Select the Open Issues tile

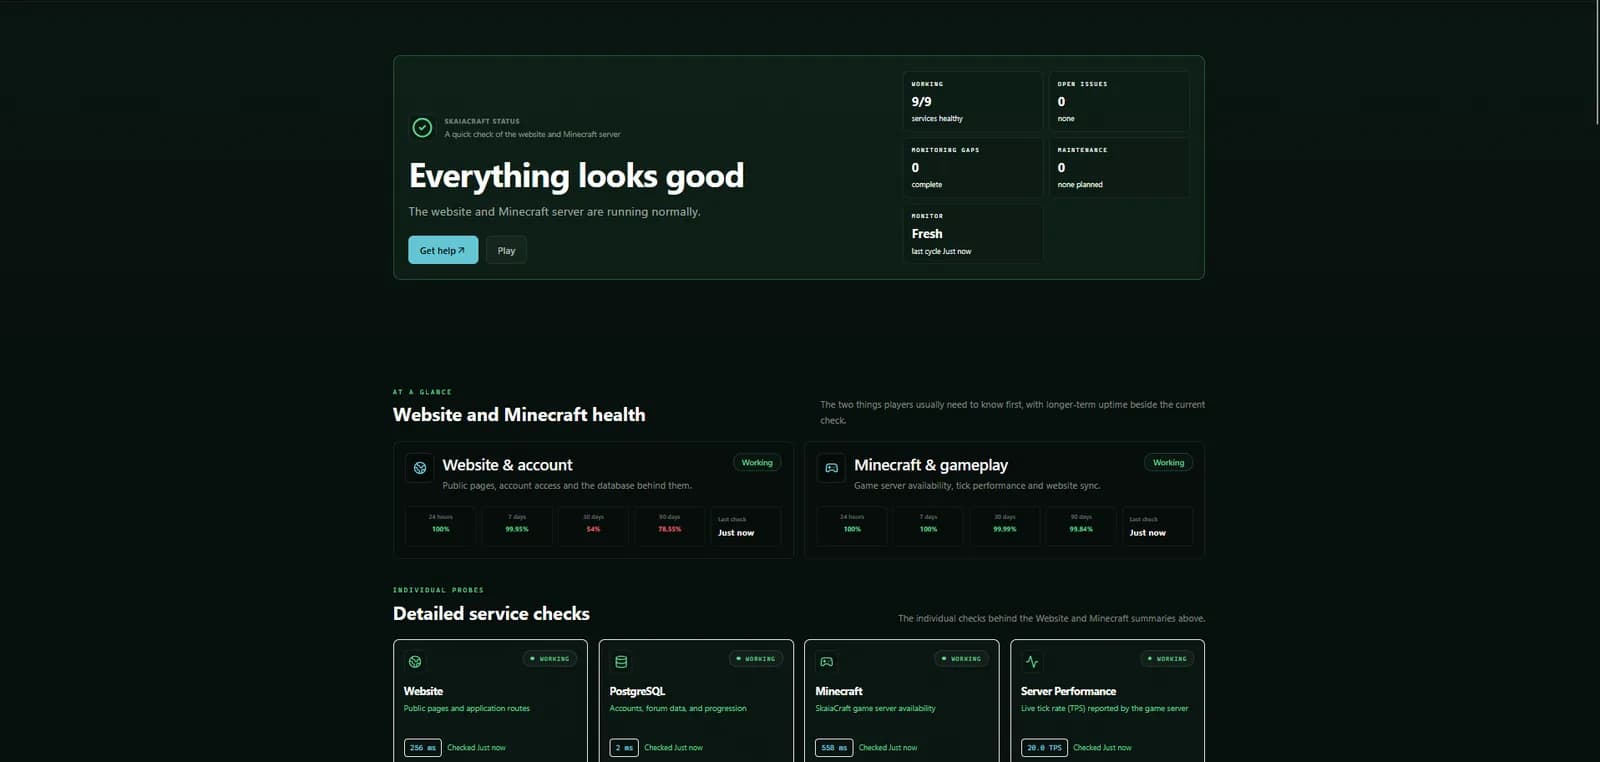(1119, 101)
